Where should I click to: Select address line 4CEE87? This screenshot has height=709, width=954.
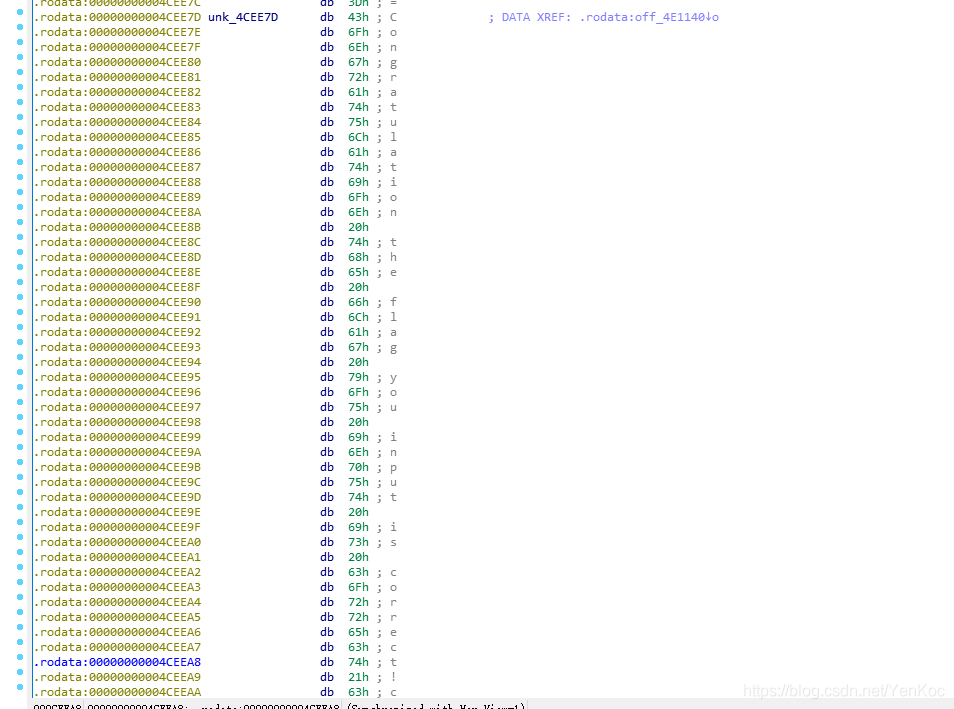click(117, 167)
